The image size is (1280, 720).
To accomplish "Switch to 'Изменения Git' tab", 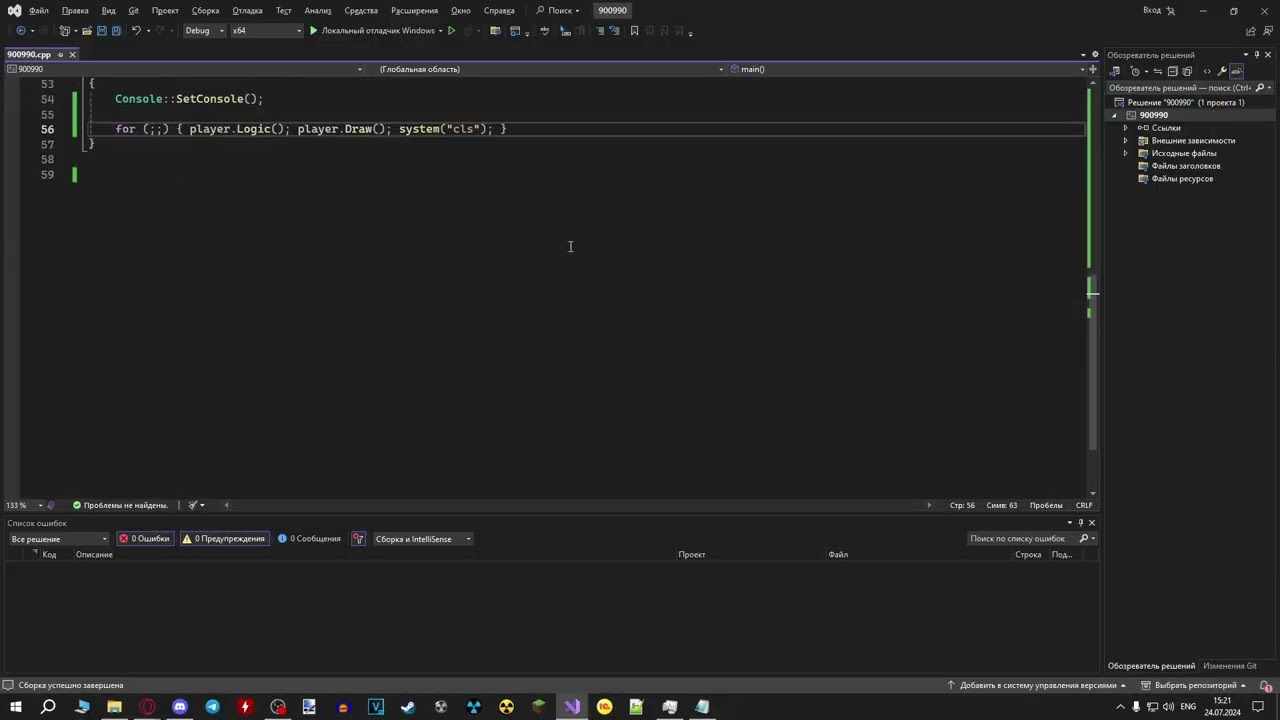I will 1230,666.
